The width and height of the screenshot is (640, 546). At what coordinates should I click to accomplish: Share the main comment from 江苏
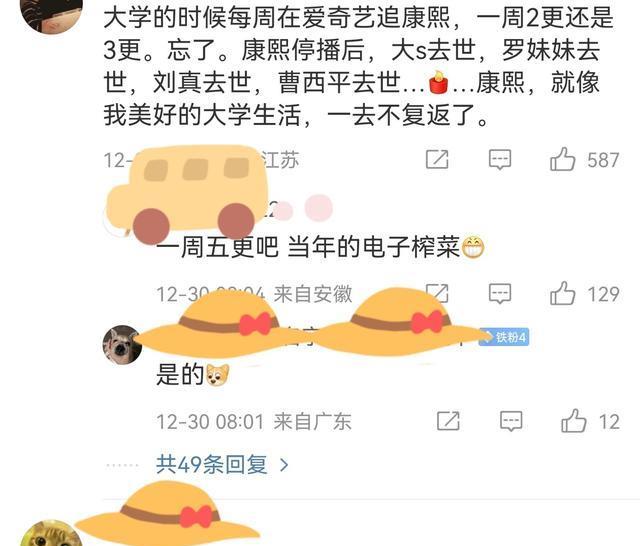(x=437, y=159)
